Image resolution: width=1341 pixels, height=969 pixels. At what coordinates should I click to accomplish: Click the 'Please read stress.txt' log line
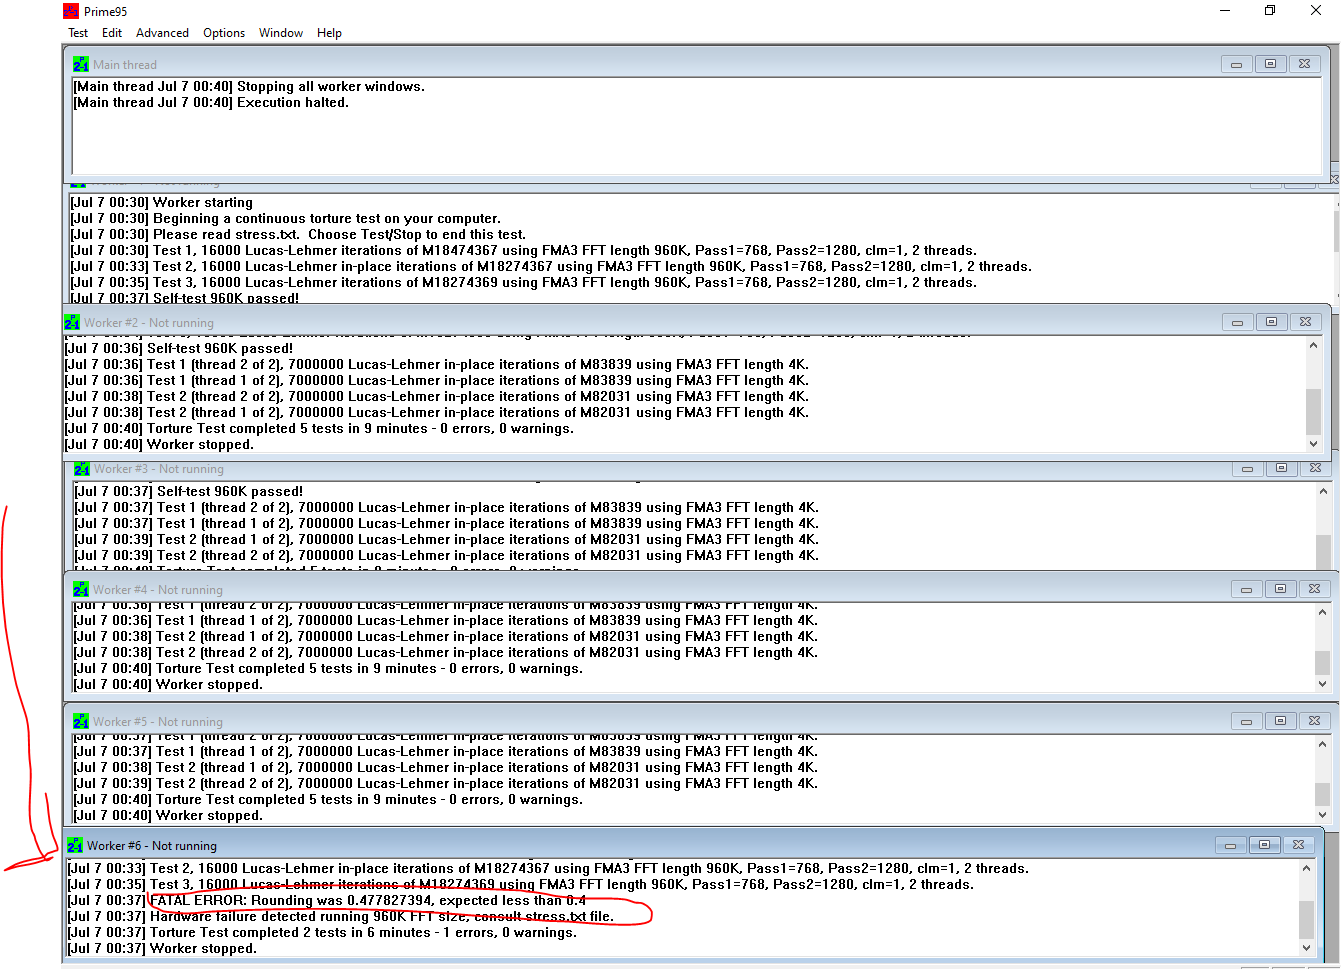298,235
